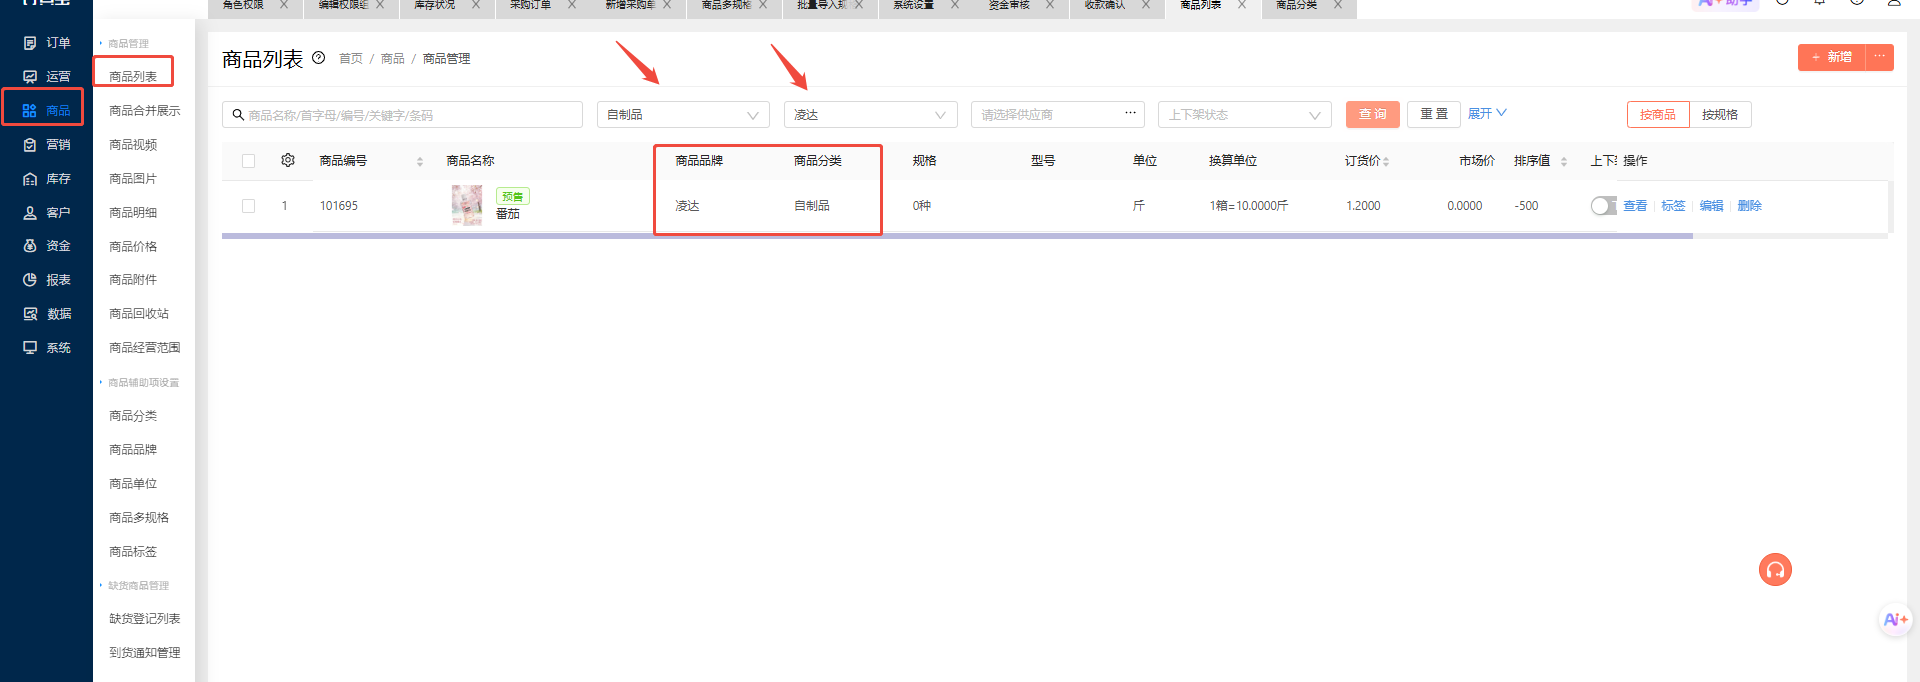
Task: Collapse the 商品辅助项设置 menu group
Action: point(139,383)
